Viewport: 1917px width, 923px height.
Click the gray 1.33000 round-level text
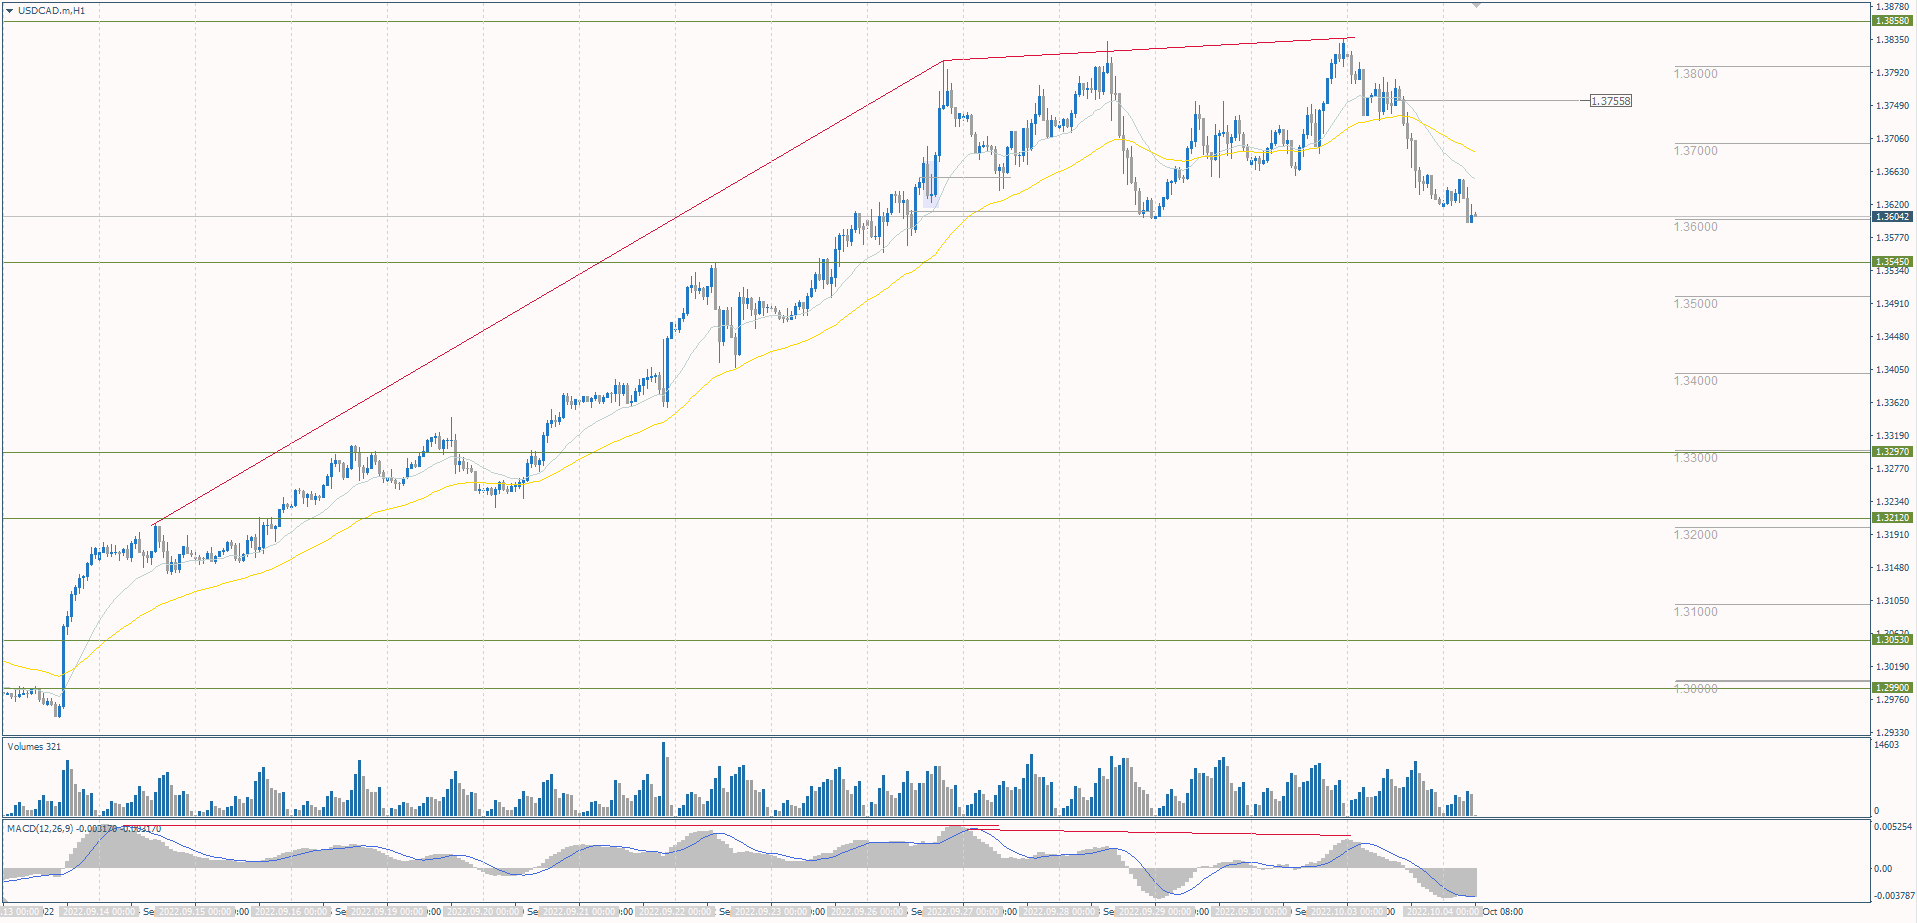point(1696,458)
